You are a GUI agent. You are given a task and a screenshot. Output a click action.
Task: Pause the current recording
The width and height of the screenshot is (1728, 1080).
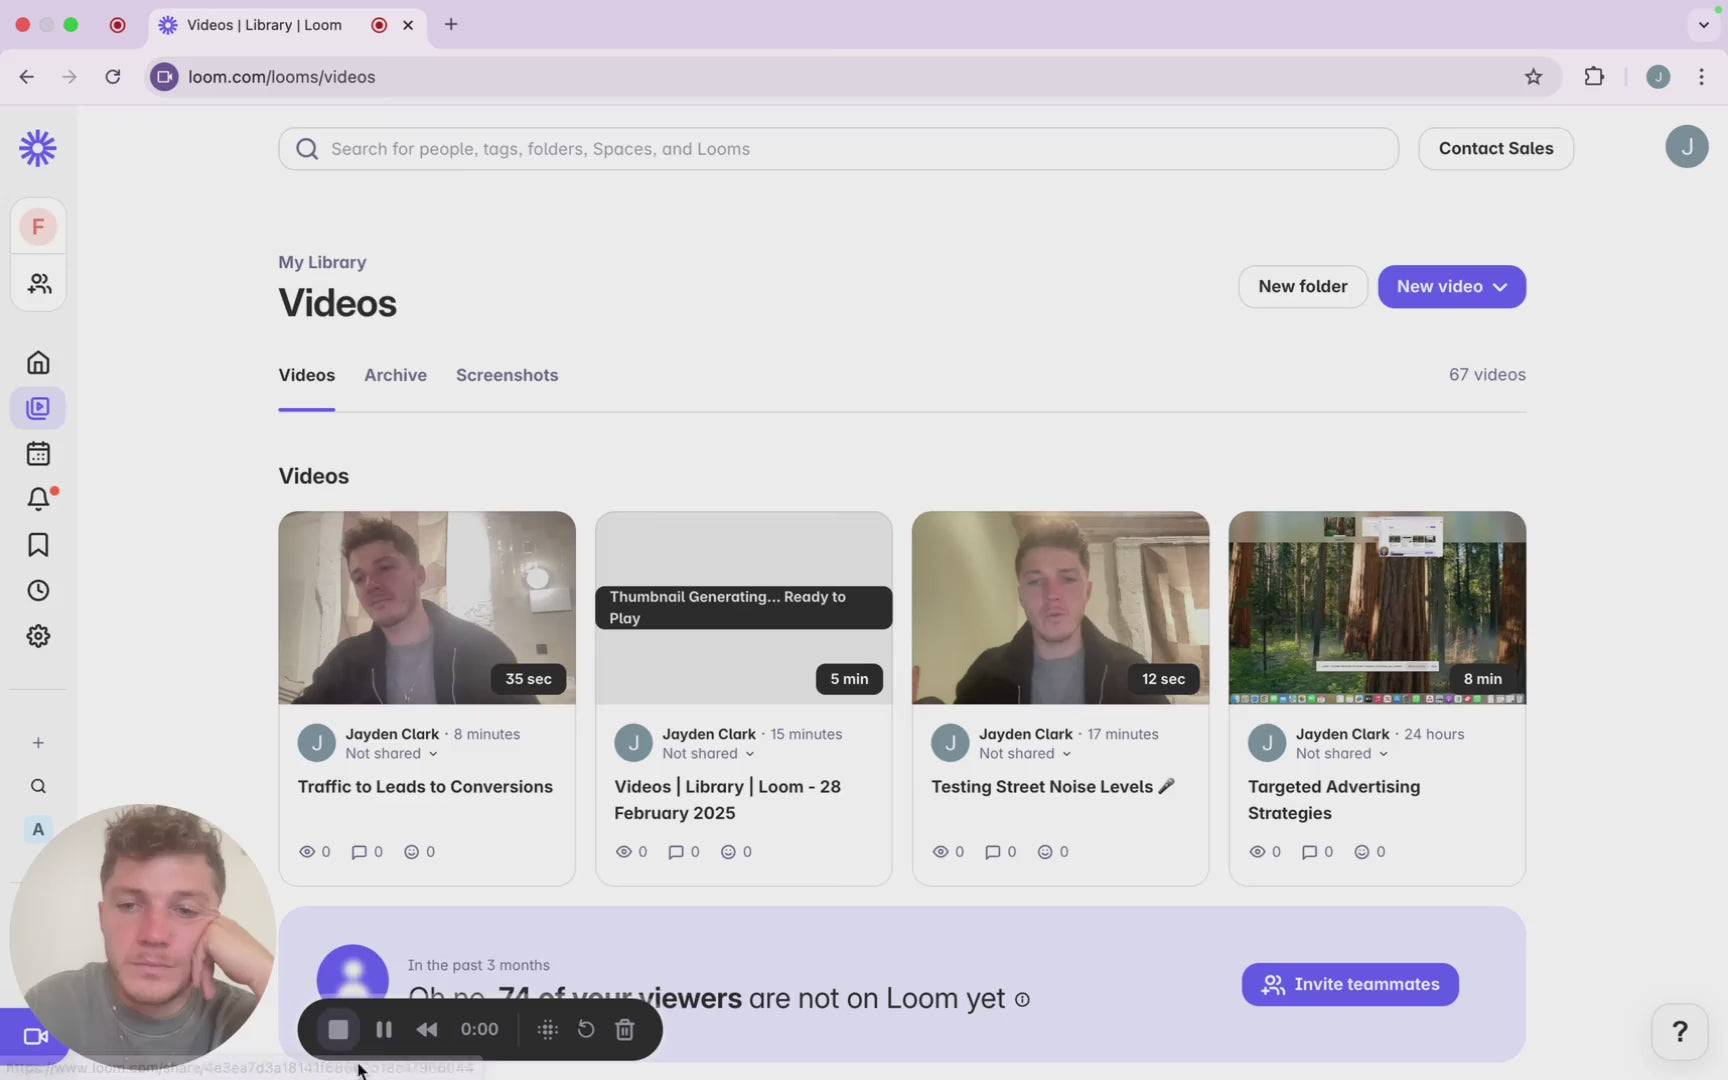click(x=383, y=1029)
